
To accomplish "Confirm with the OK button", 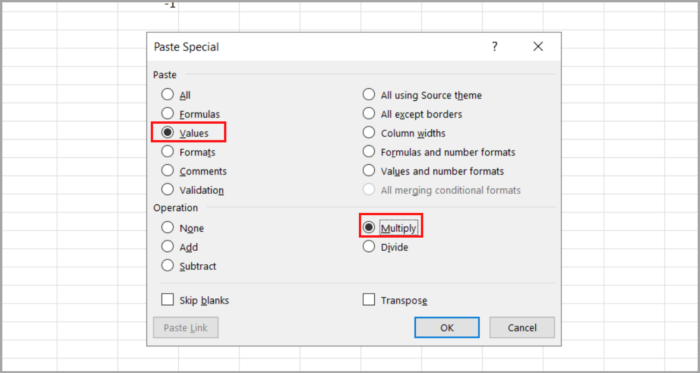I will [x=447, y=327].
